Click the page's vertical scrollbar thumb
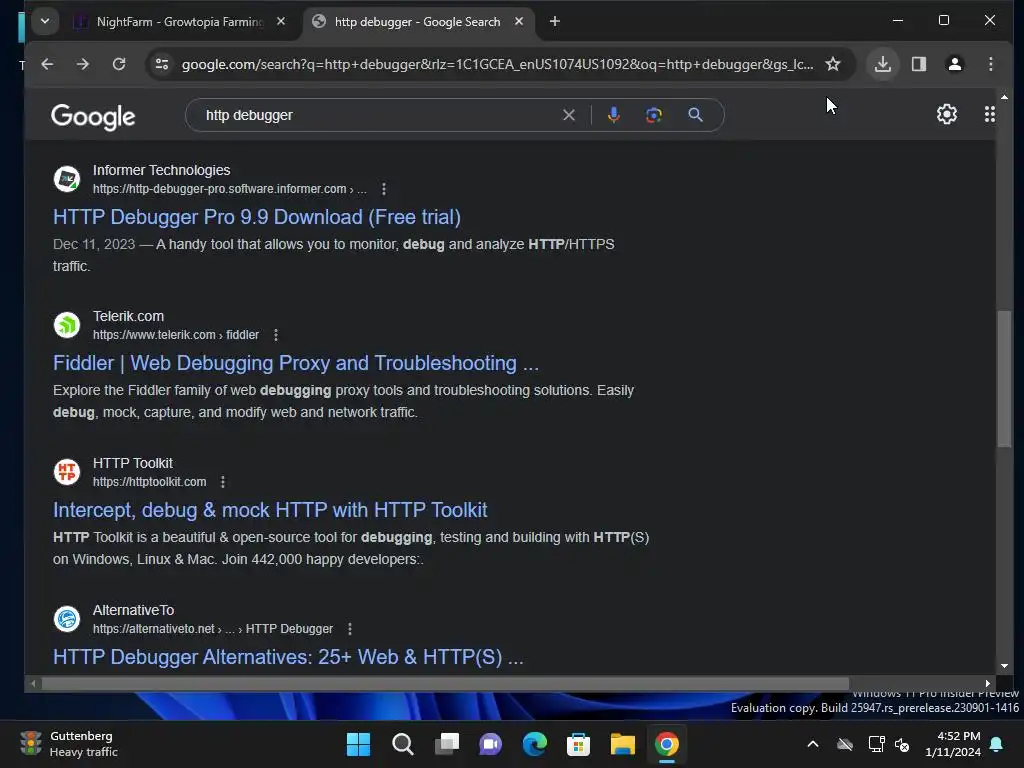The image size is (1024, 768). (1004, 379)
